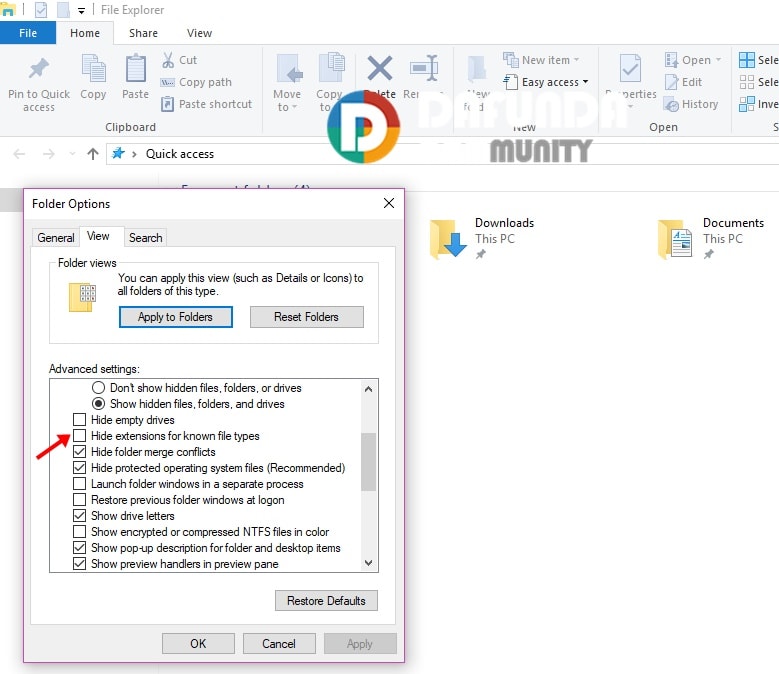Click the Copy icon in the ribbon
Screen dimensions: 779x674
pyautogui.click(x=93, y=70)
